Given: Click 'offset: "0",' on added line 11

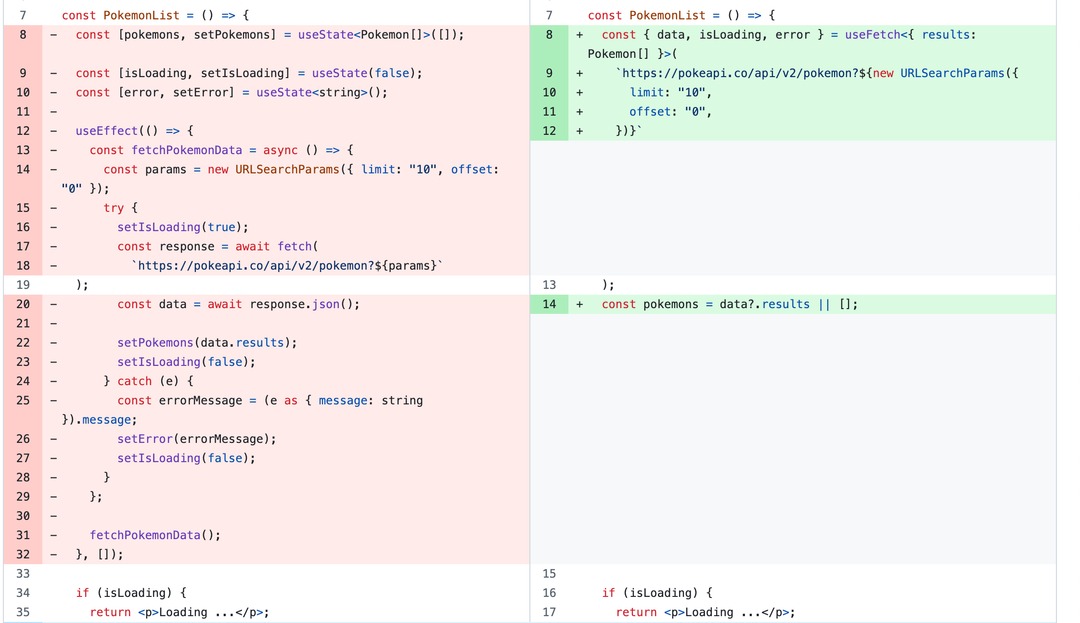Looking at the screenshot, I should 670,112.
